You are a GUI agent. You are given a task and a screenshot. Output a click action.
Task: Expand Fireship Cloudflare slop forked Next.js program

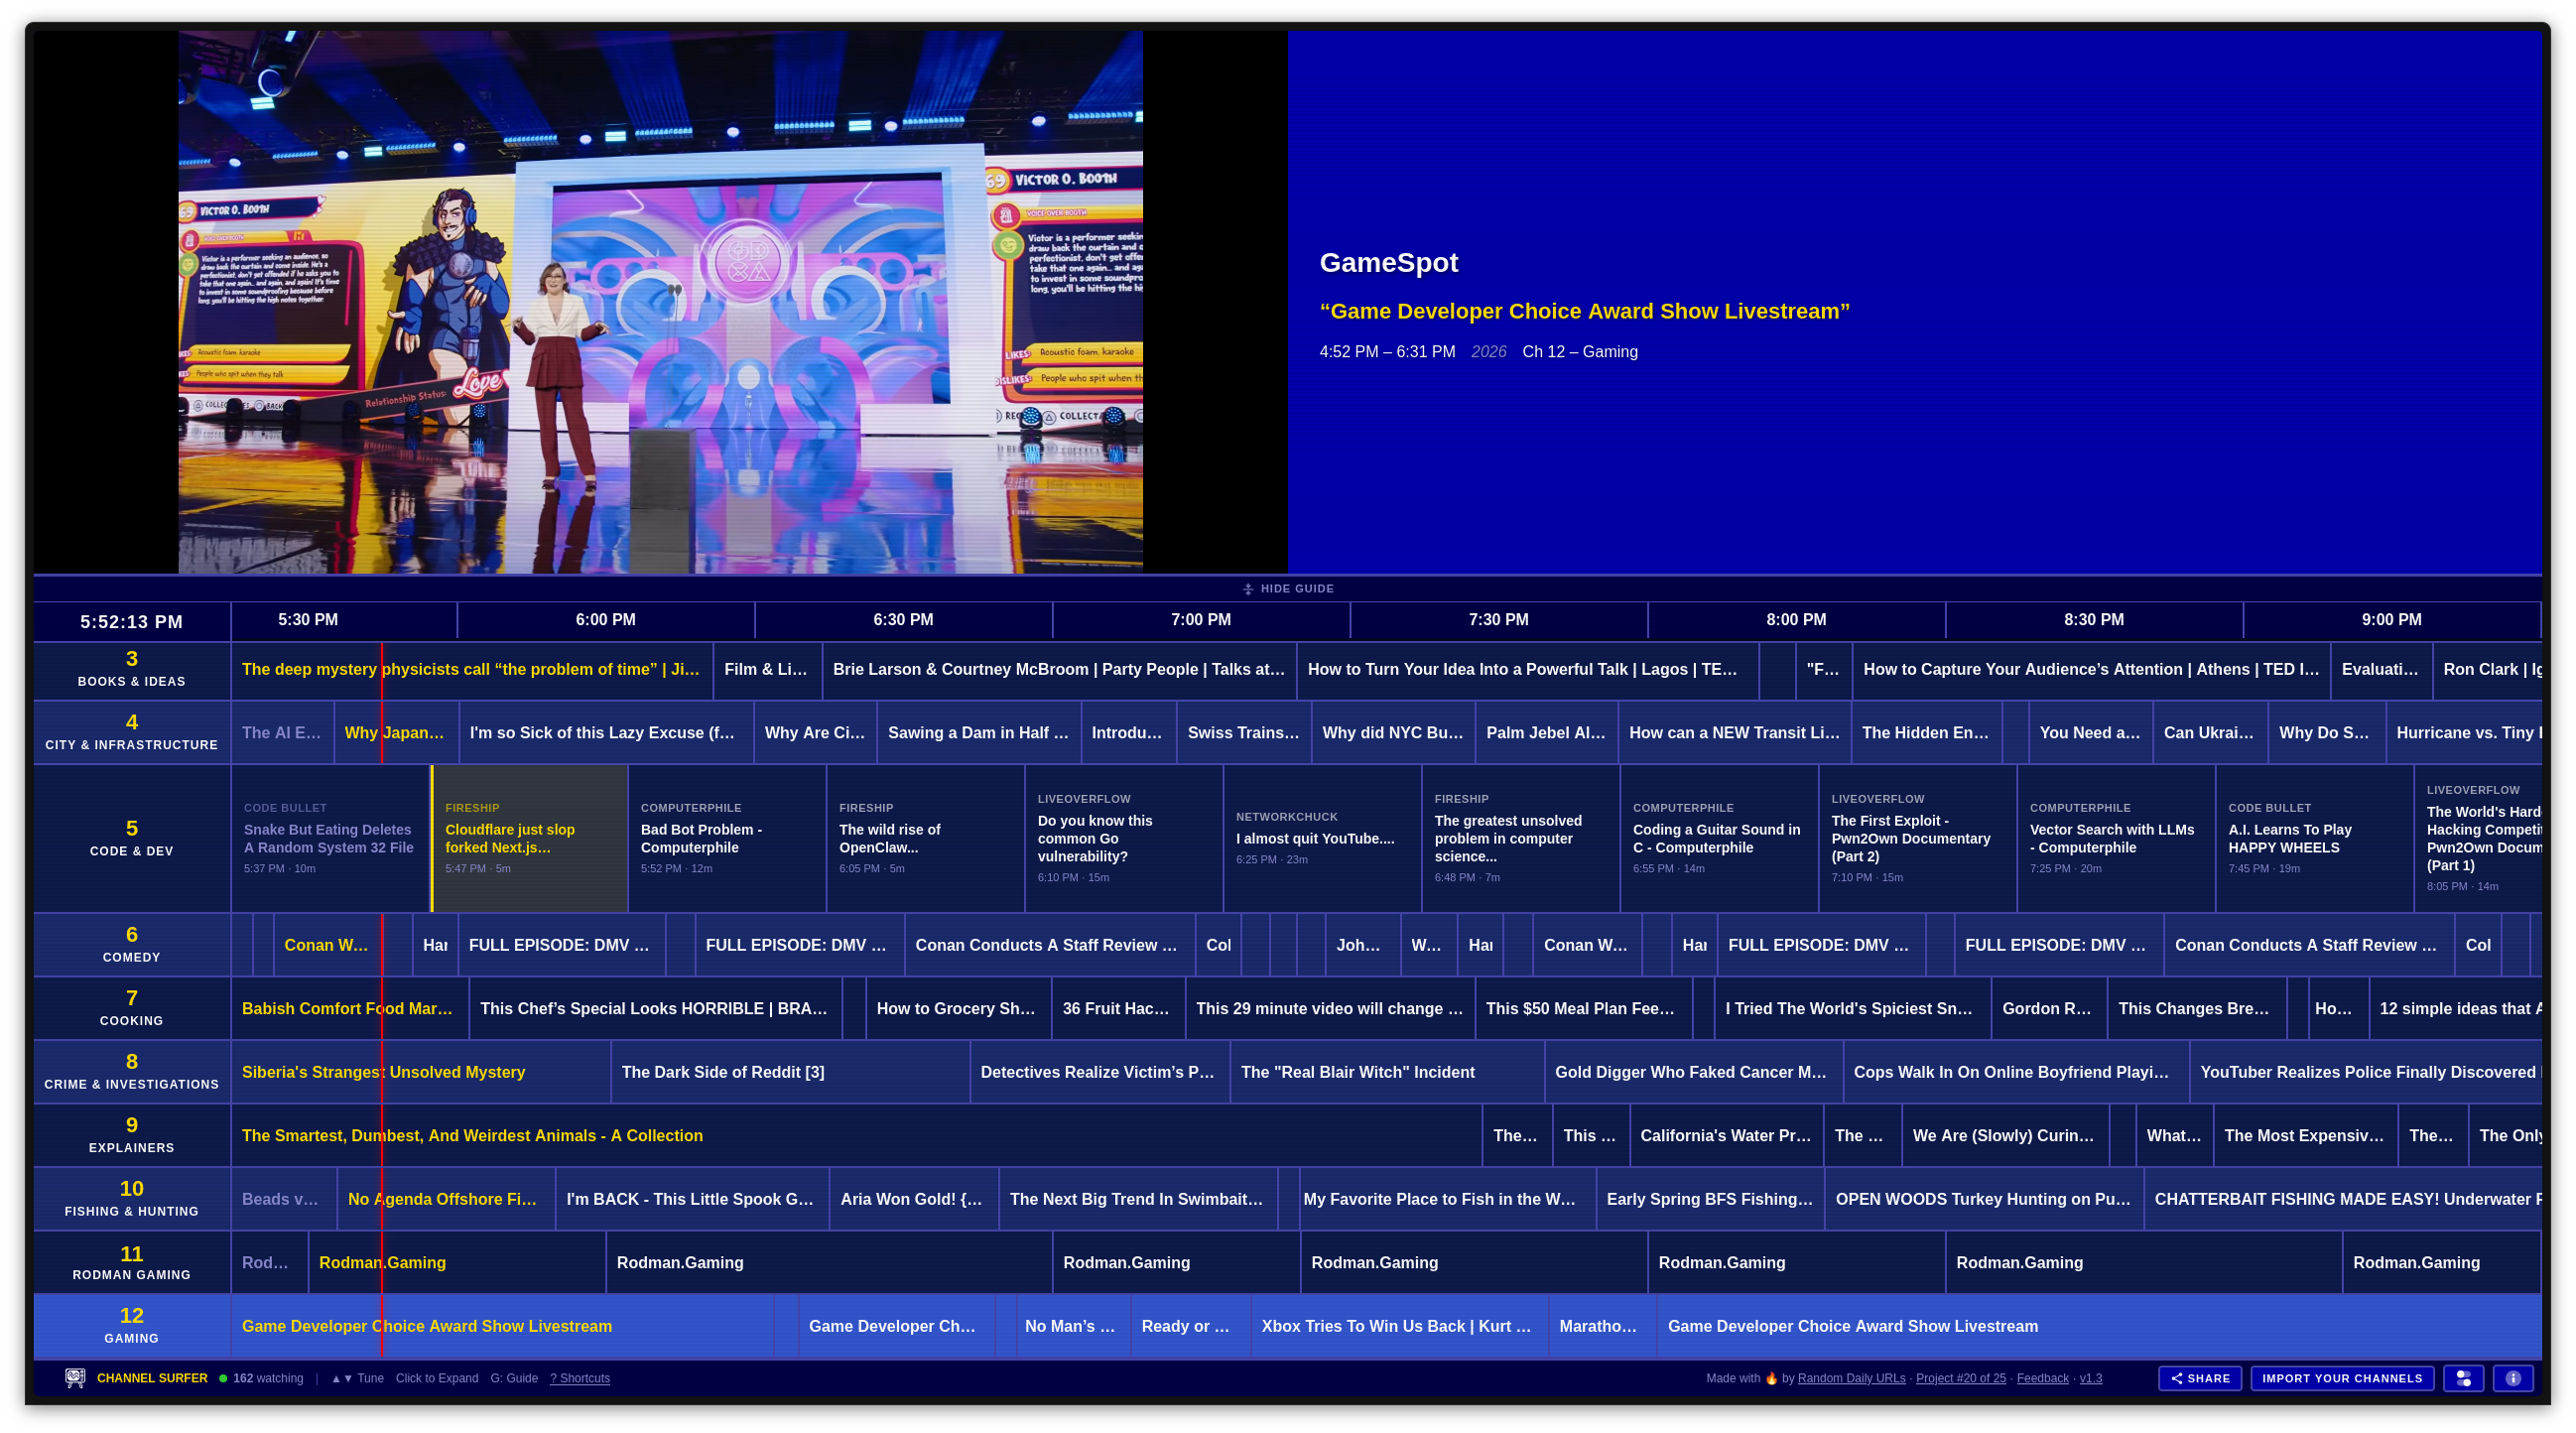pyautogui.click(x=529, y=838)
